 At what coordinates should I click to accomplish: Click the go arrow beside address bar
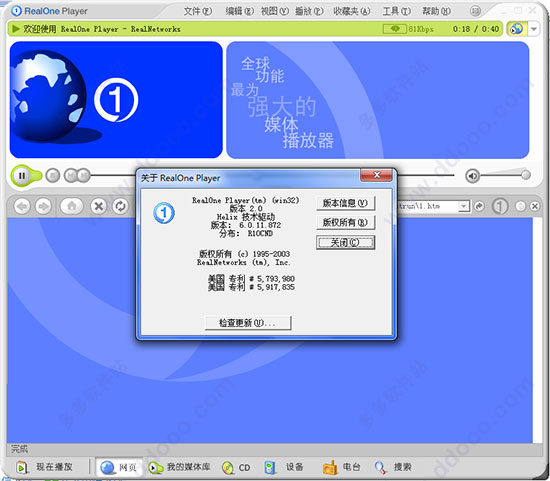click(x=479, y=206)
